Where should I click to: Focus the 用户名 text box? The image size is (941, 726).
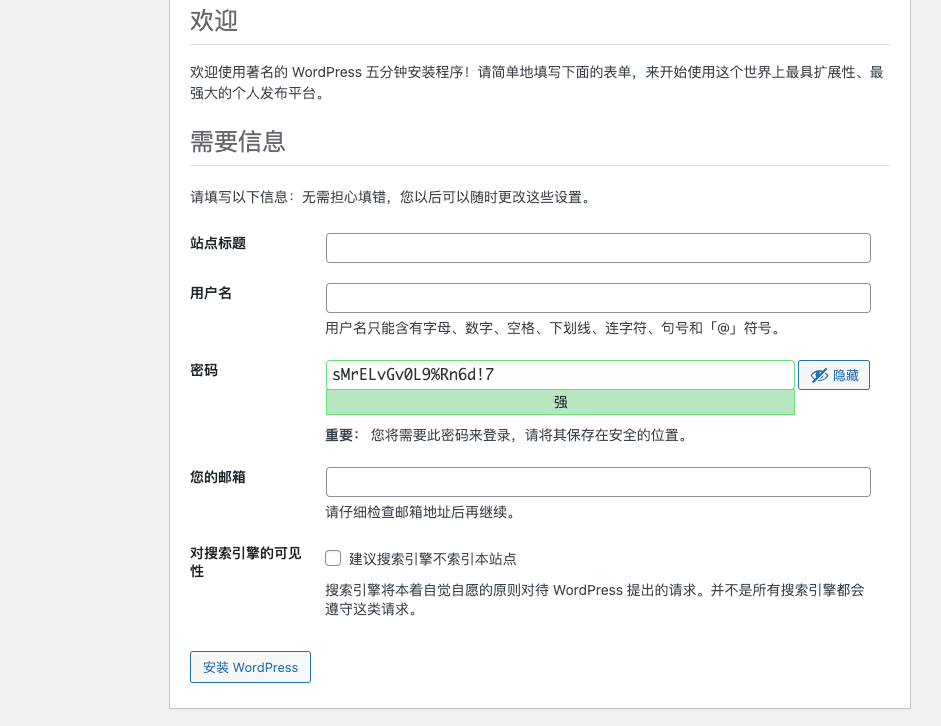pyautogui.click(x=598, y=298)
